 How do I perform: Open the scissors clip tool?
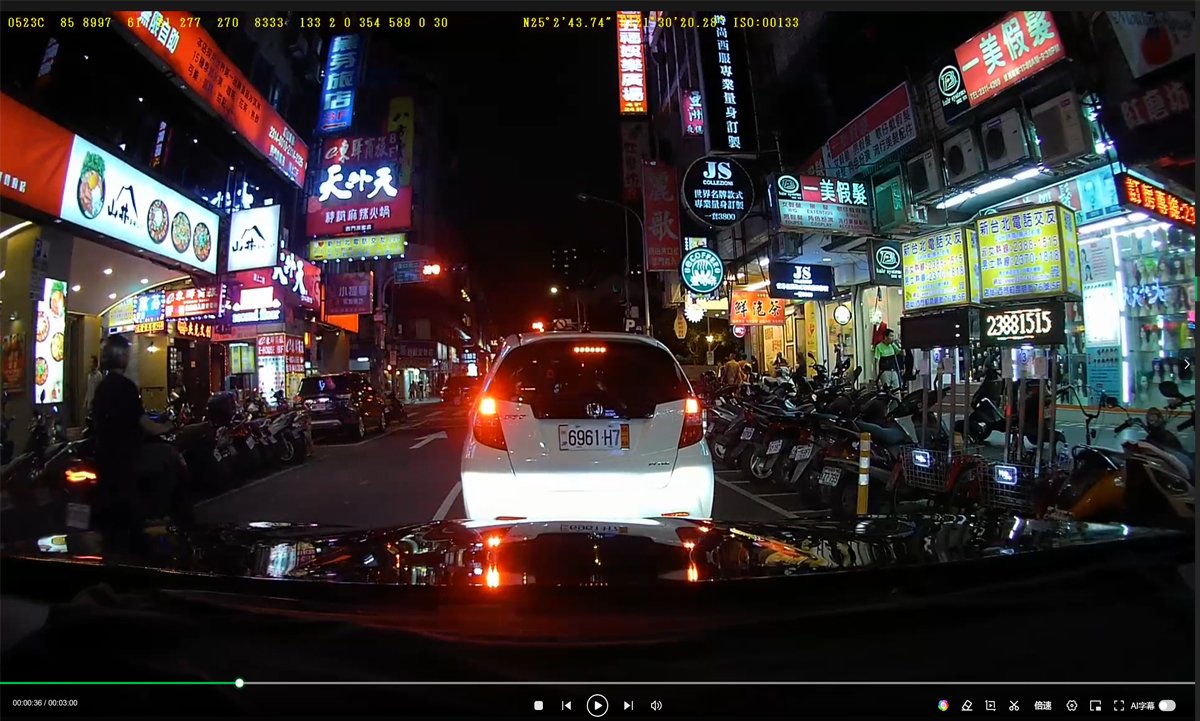tap(1013, 705)
